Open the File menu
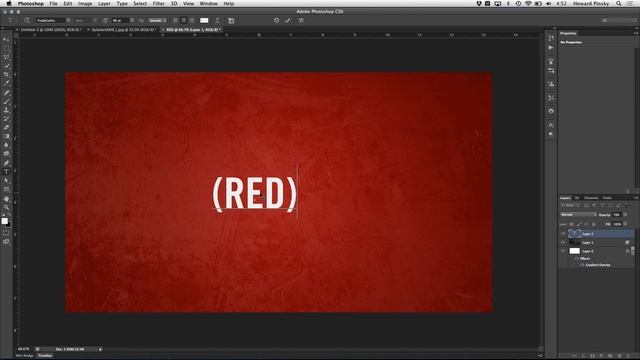The width and height of the screenshot is (640, 360). (x=53, y=4)
